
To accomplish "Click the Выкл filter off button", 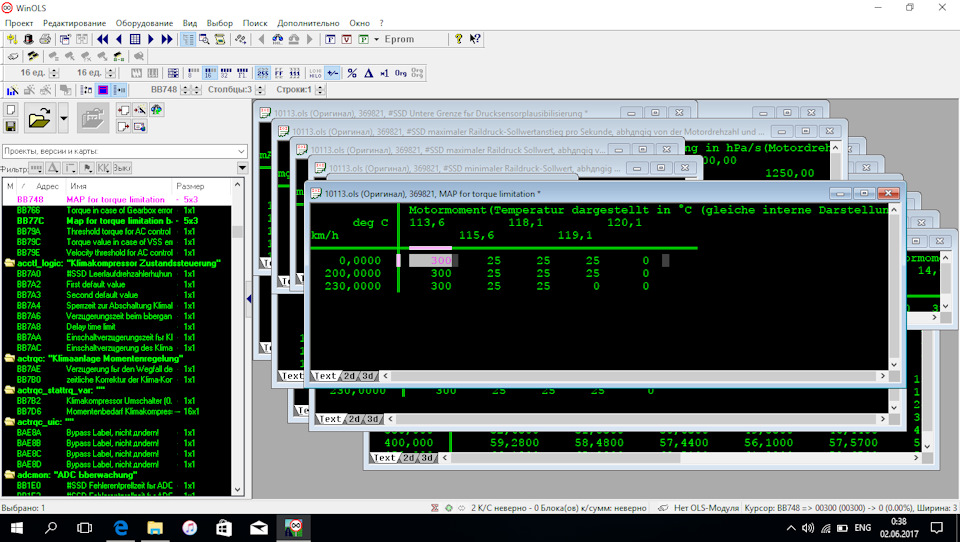I will 122,168.
